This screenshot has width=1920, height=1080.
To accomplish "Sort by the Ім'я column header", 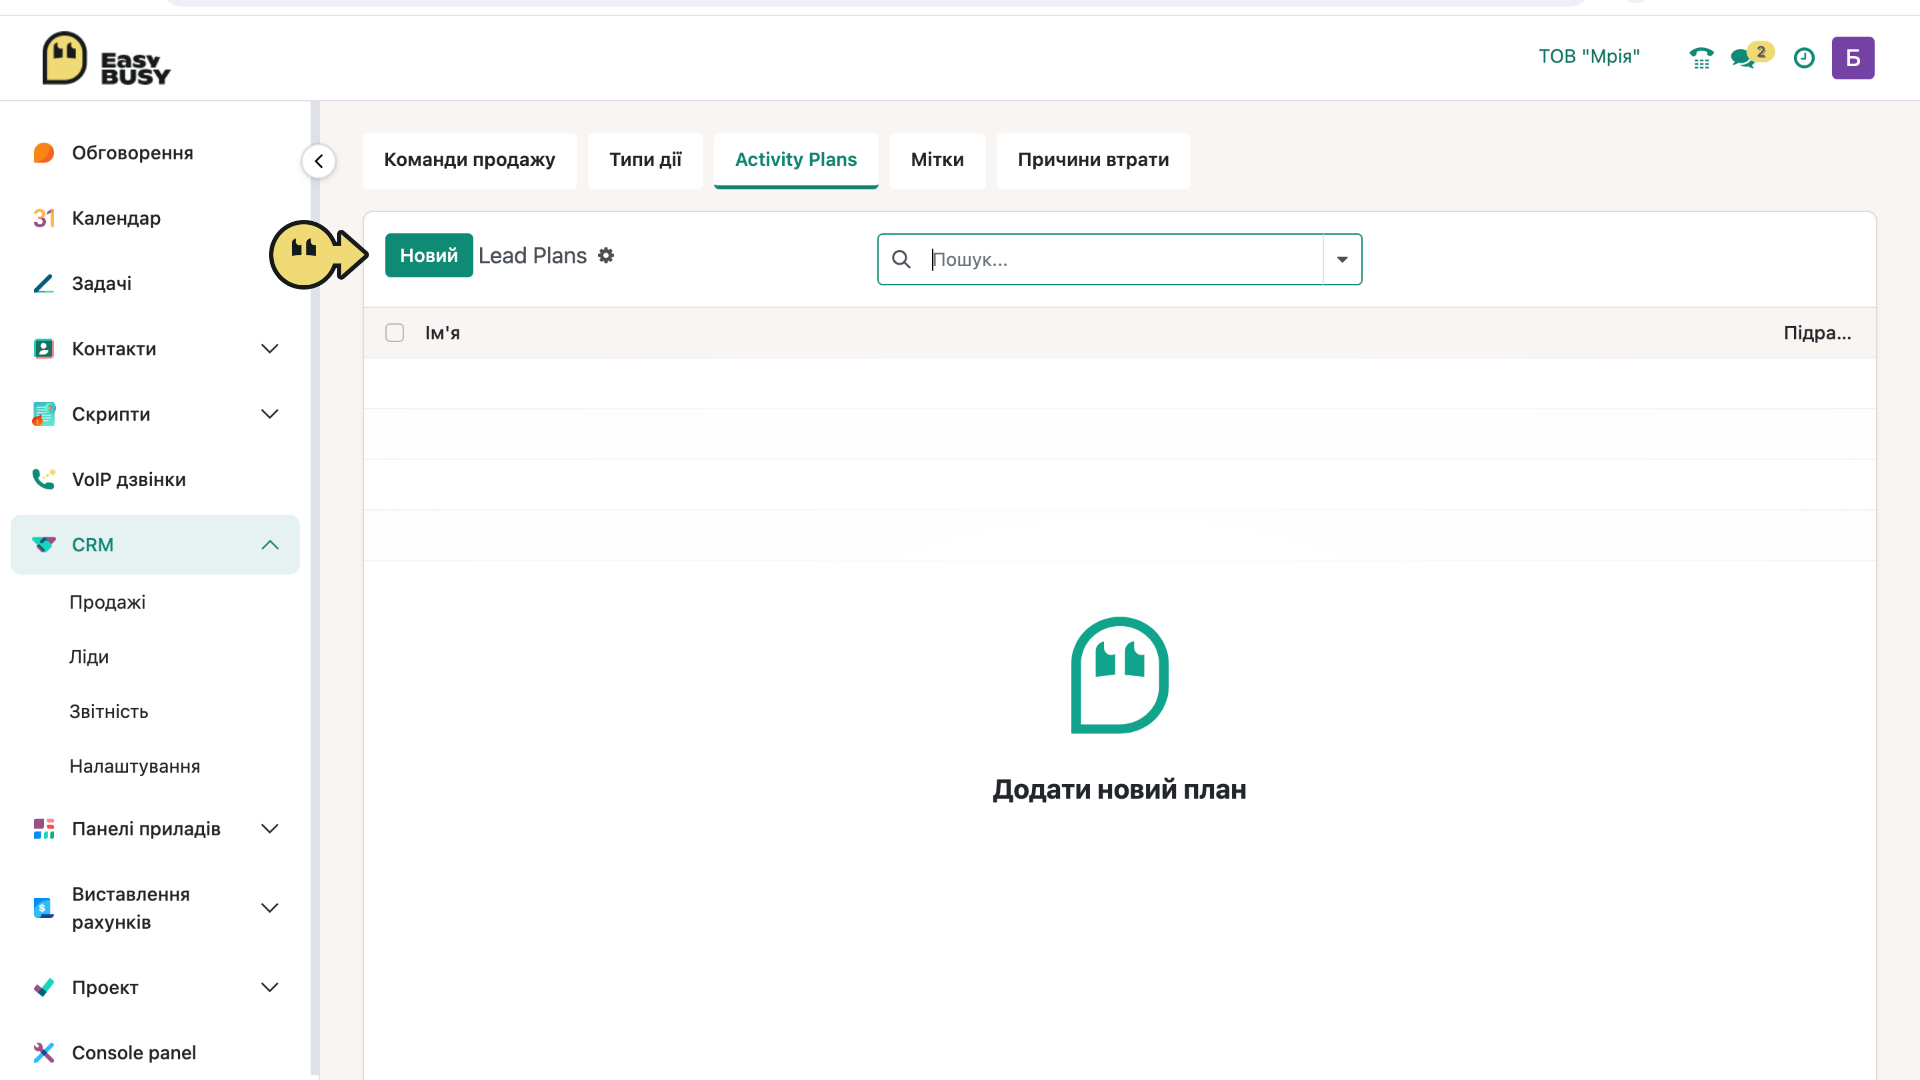I will (443, 333).
